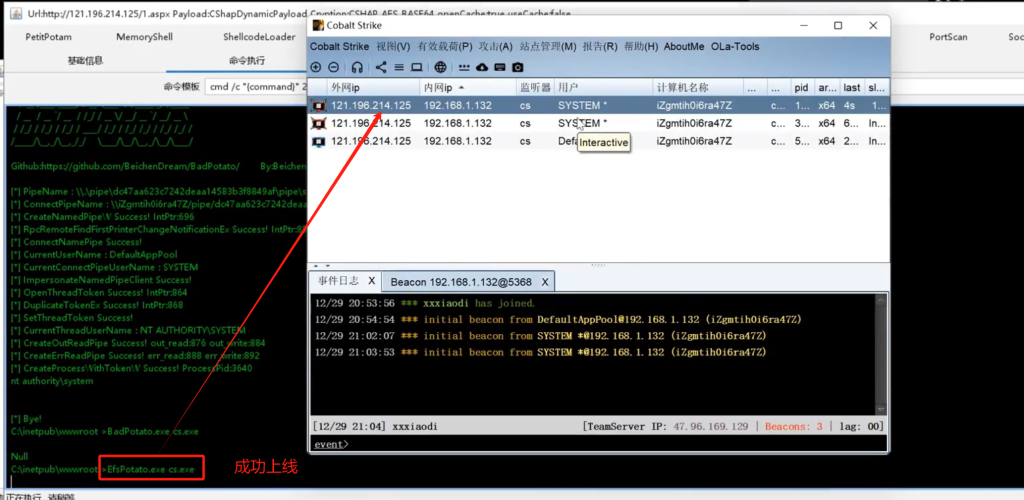Click 'SetThreadToken Success!' terminal line
This screenshot has width=1024, height=500.
tap(72, 318)
